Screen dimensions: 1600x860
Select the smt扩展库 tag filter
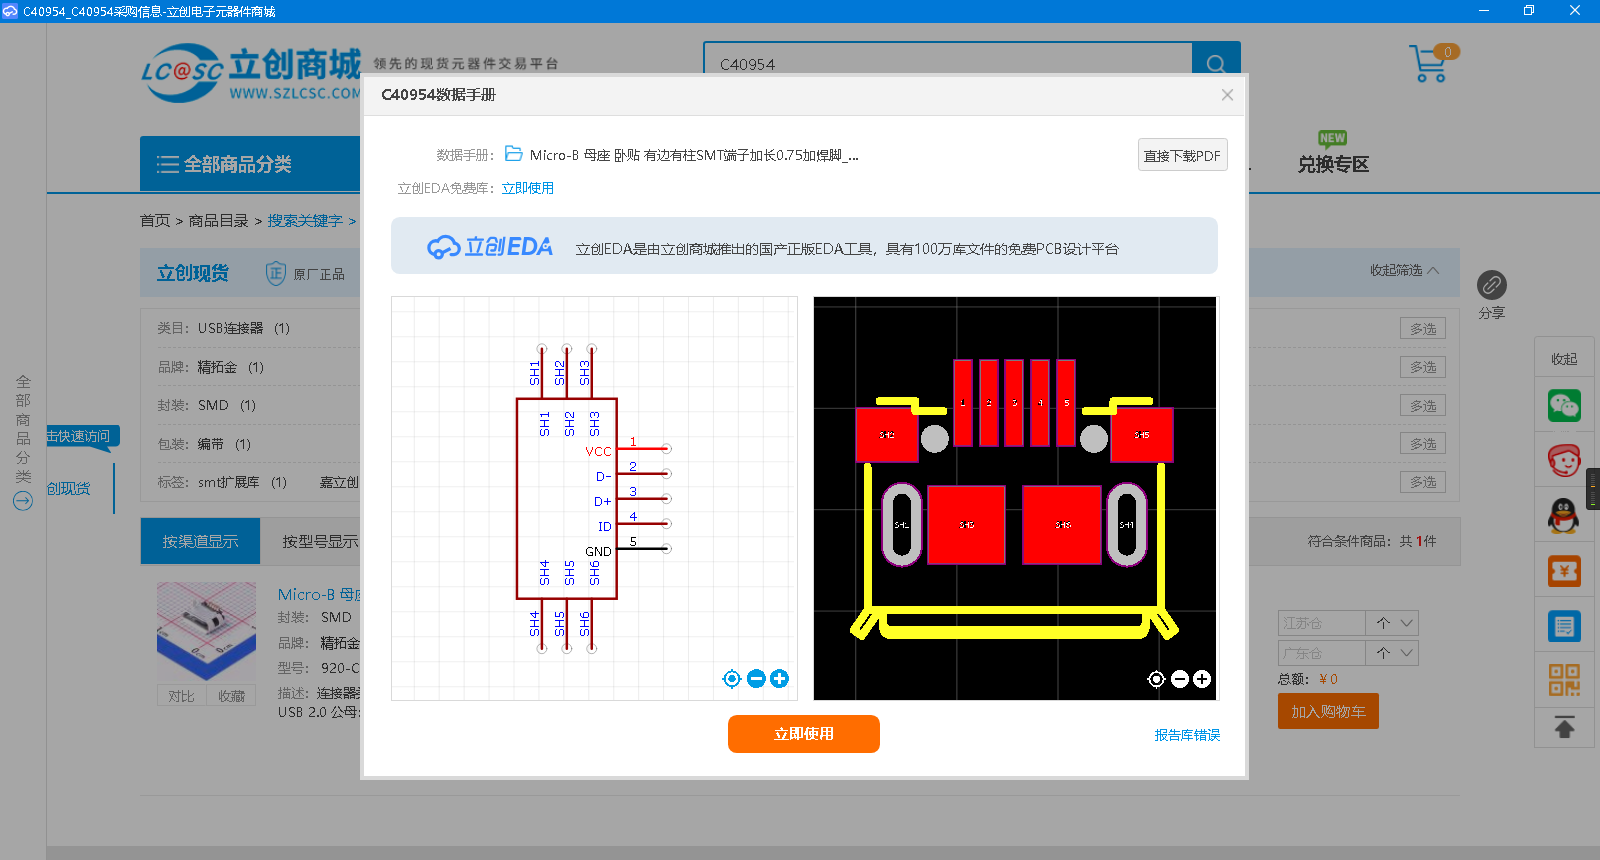point(242,482)
